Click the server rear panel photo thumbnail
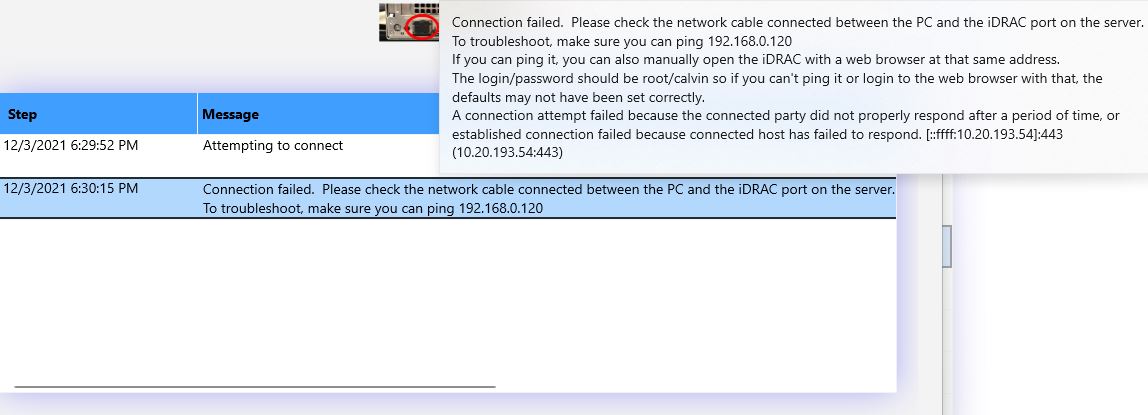The width and height of the screenshot is (1148, 415). coord(409,22)
